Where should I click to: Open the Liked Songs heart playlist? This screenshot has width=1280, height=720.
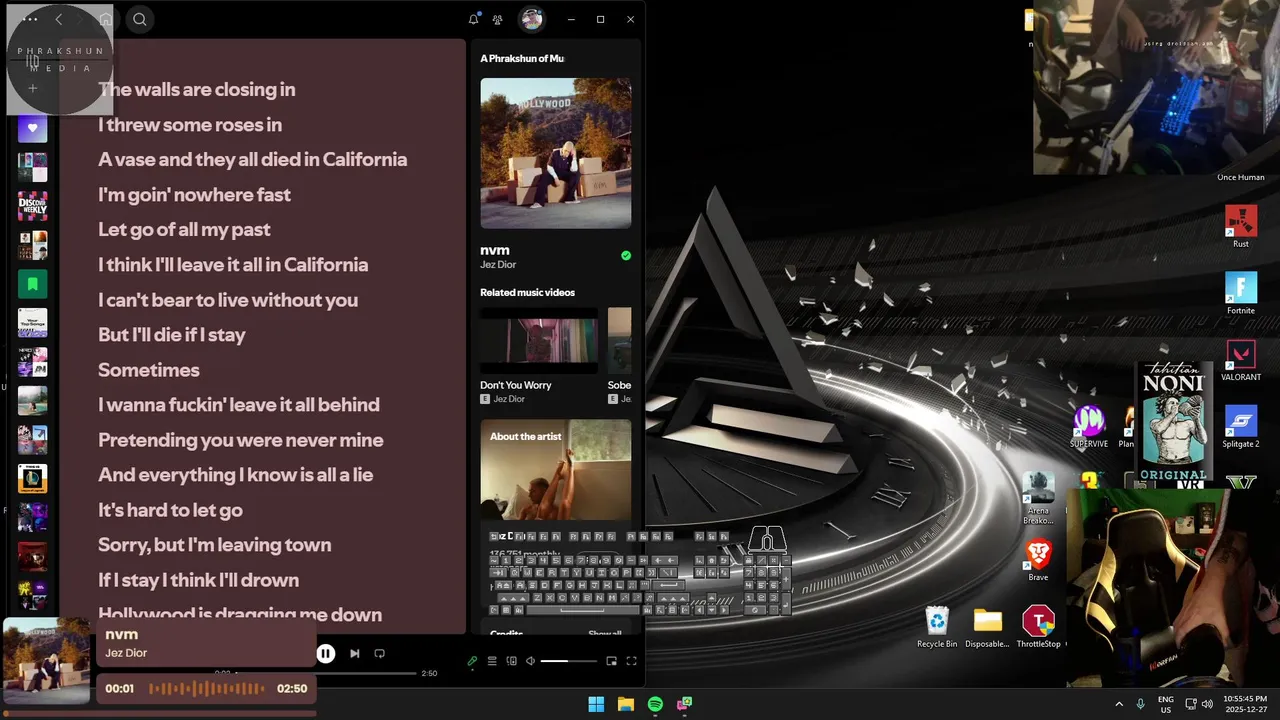coord(32,128)
